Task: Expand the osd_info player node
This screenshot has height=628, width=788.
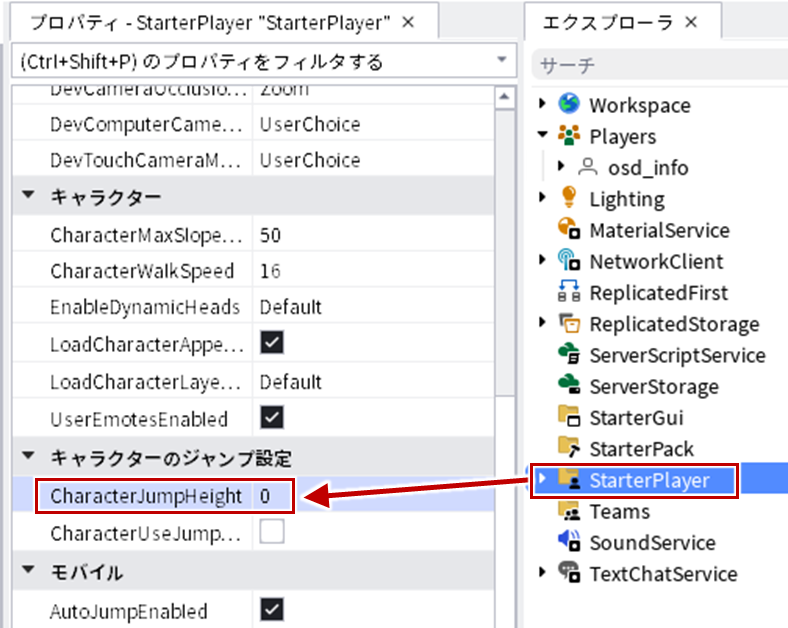Action: 561,166
